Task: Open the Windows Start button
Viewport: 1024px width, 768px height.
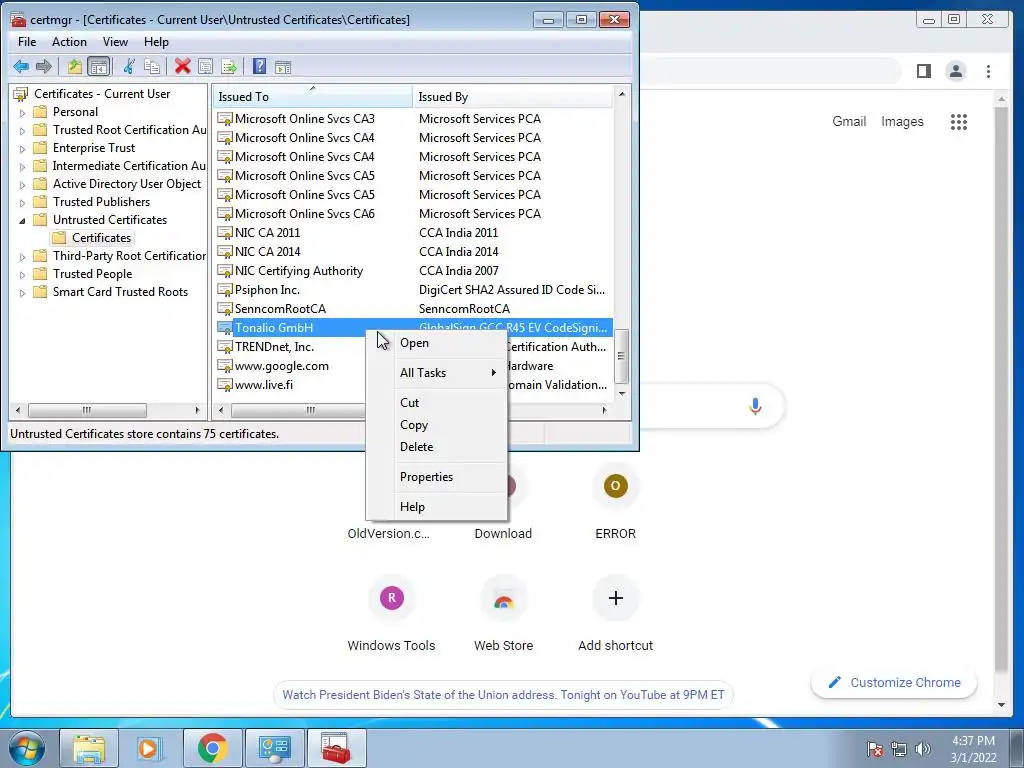Action: pos(26,748)
